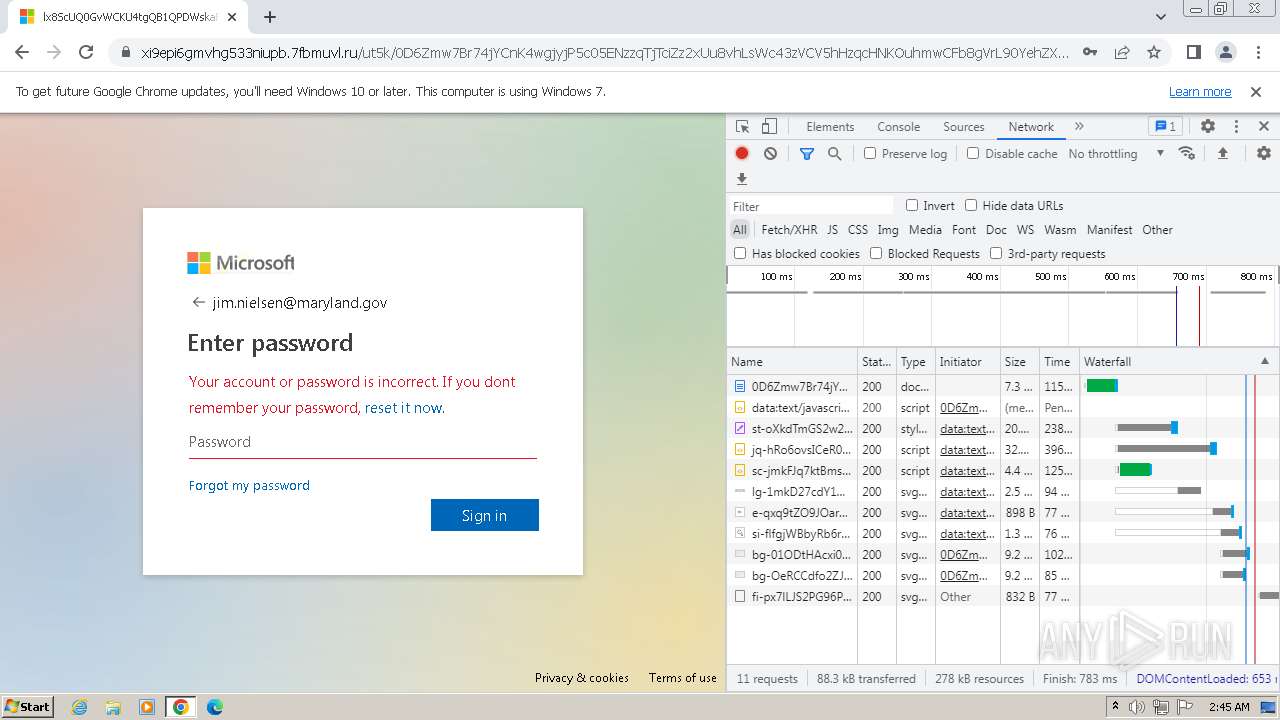The image size is (1280, 720).
Task: Check 3rd-party requests checkbox
Action: tap(996, 253)
